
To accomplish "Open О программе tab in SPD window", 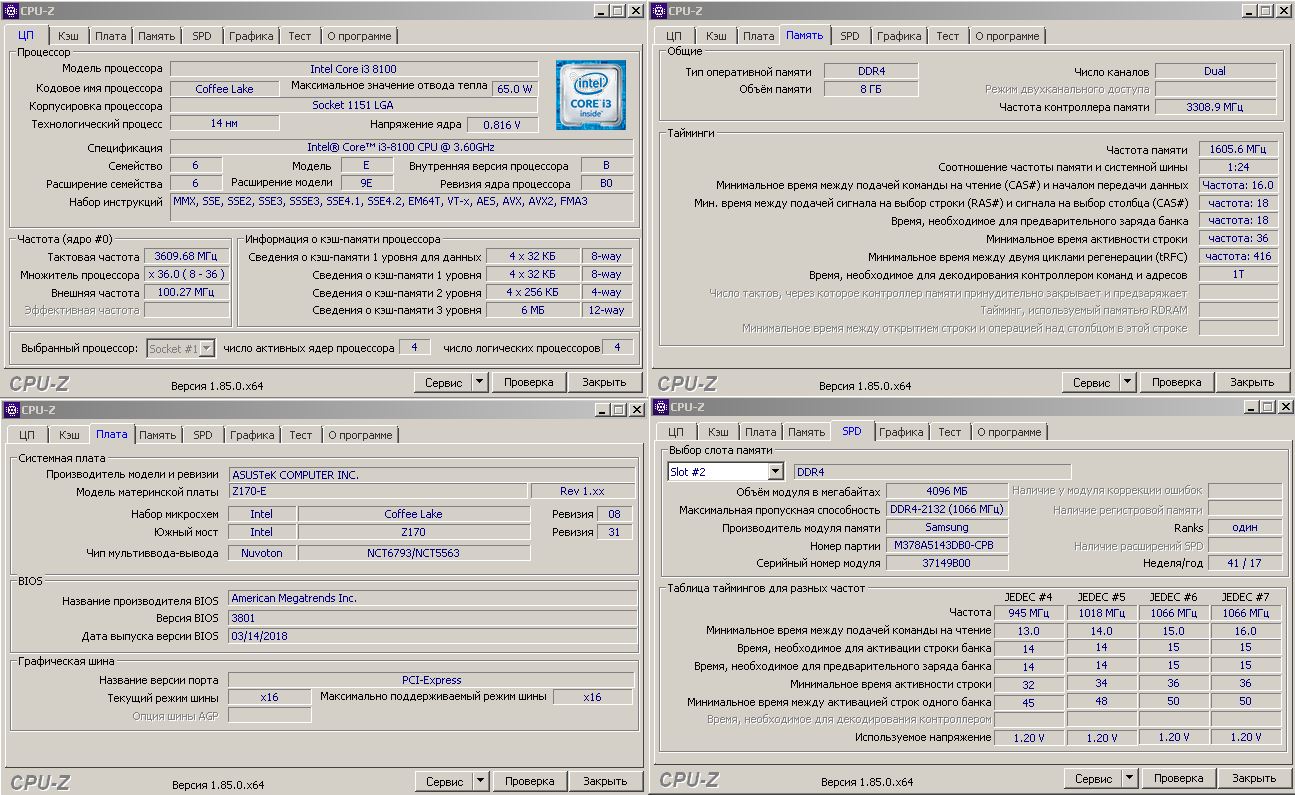I will [x=1009, y=432].
